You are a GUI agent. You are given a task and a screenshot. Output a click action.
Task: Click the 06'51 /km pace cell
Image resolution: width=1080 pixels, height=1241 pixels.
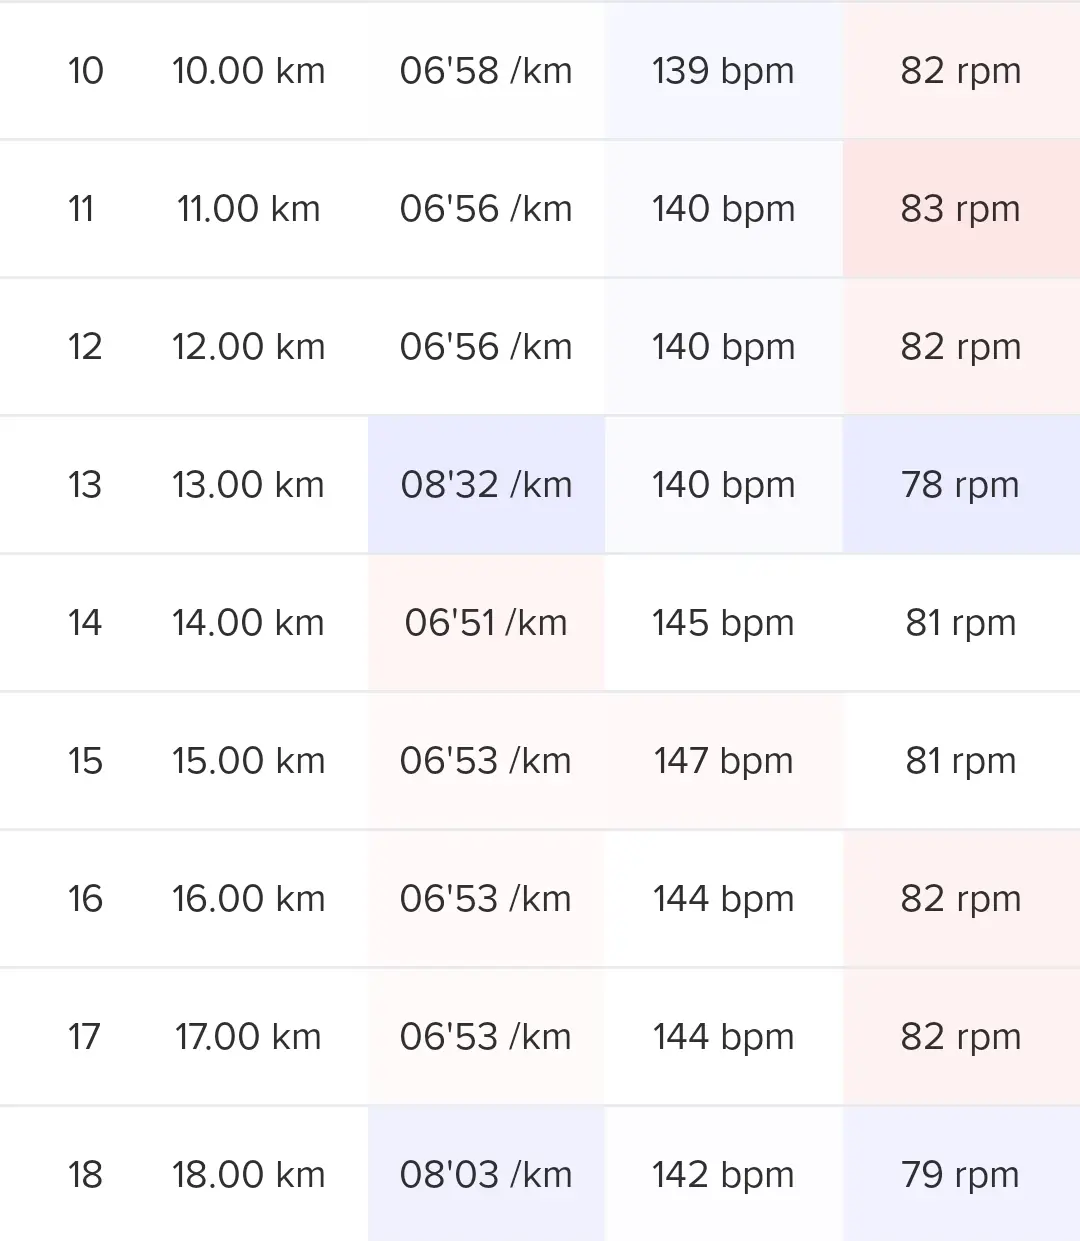coord(486,623)
